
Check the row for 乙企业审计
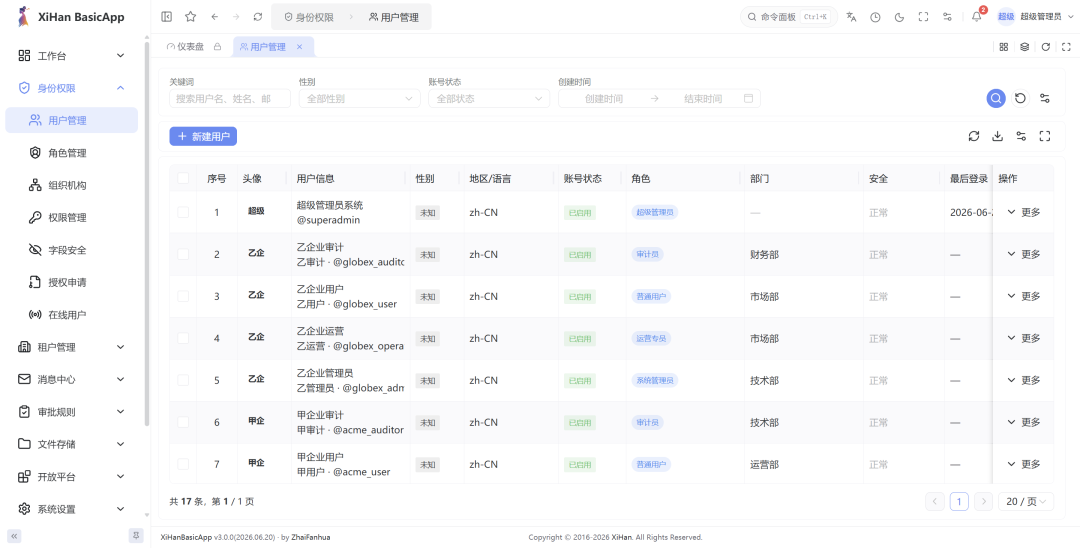tap(183, 254)
